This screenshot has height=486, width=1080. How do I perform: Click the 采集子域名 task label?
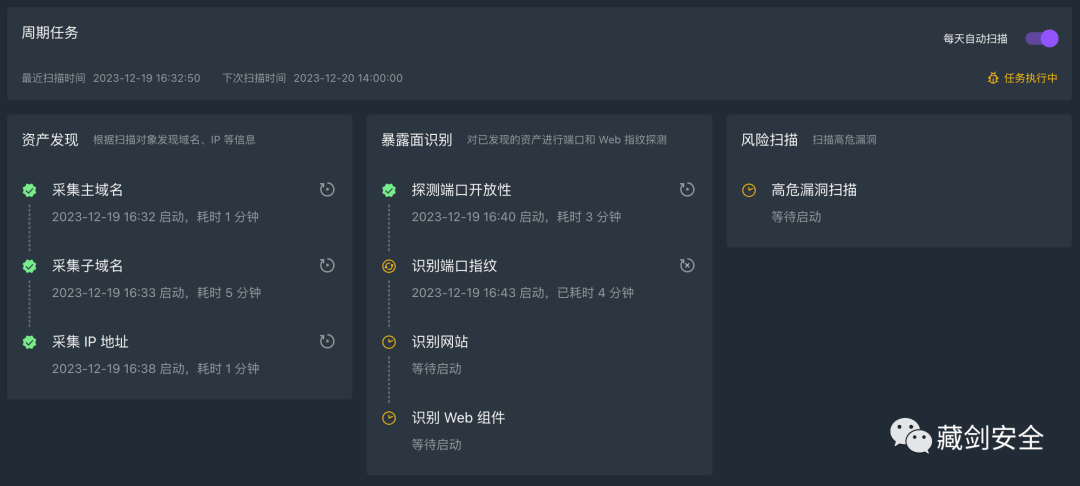pos(88,266)
